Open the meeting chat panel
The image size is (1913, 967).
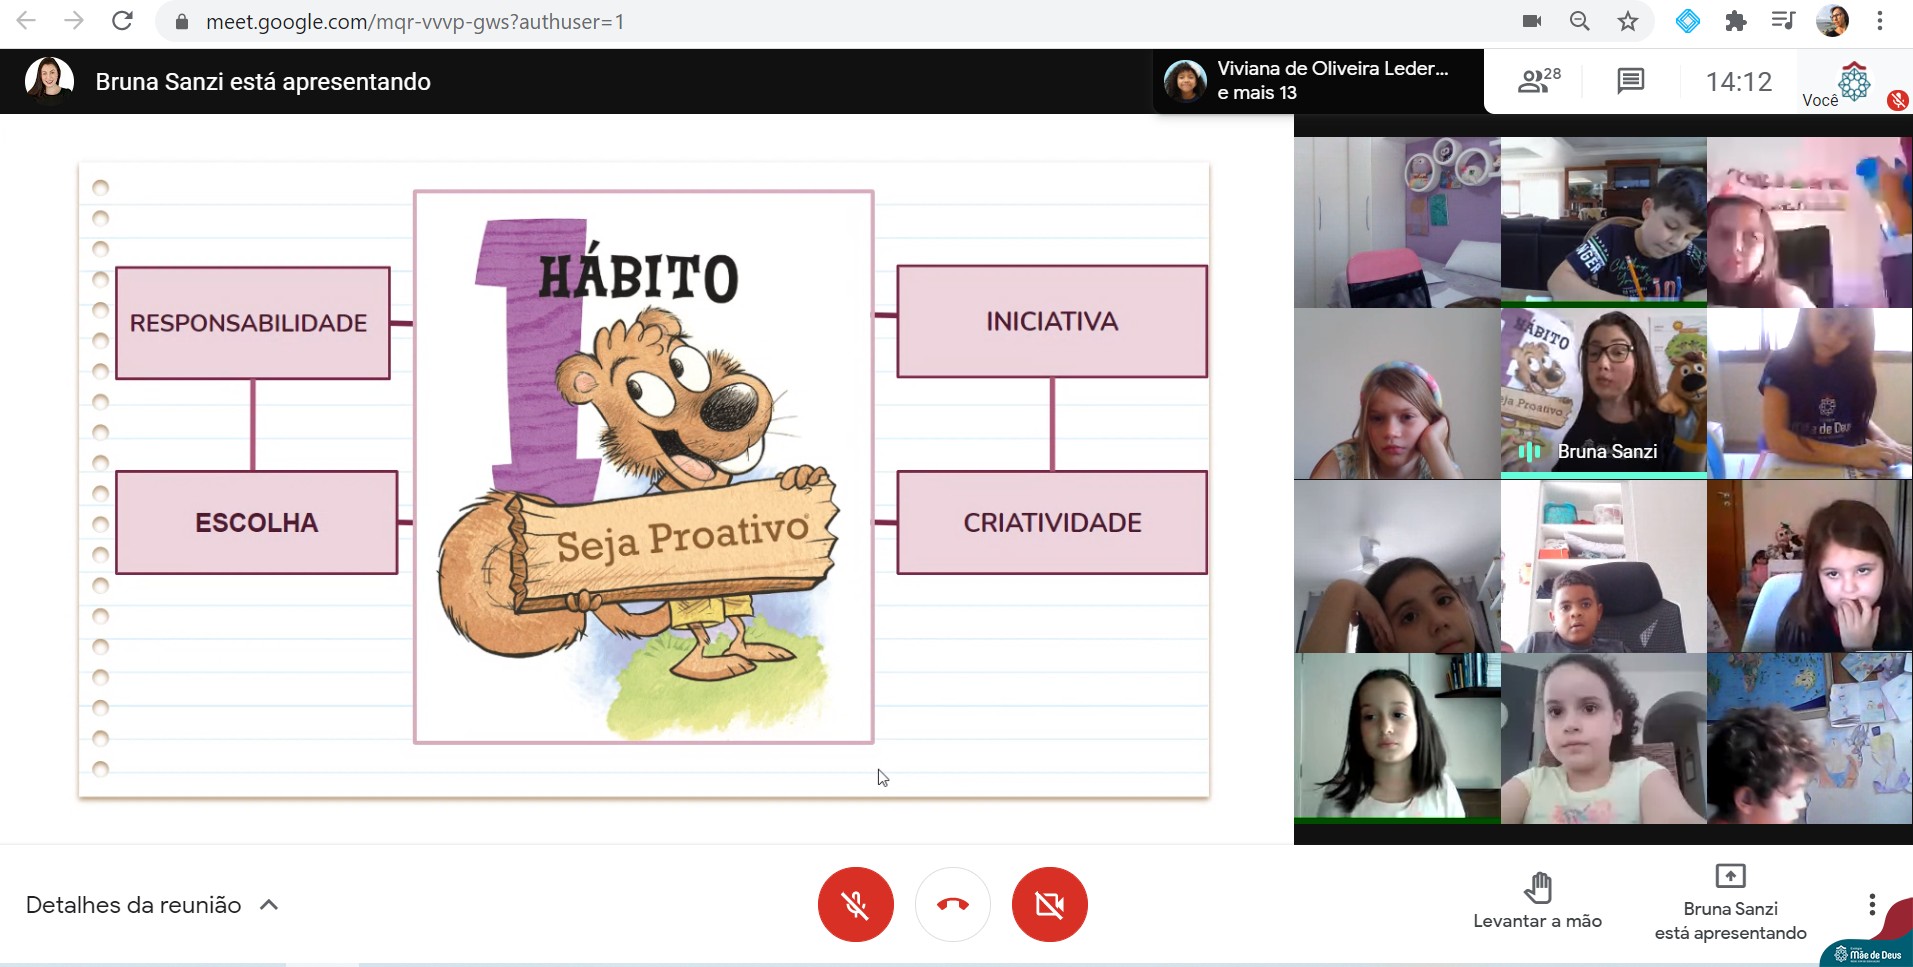click(x=1630, y=81)
